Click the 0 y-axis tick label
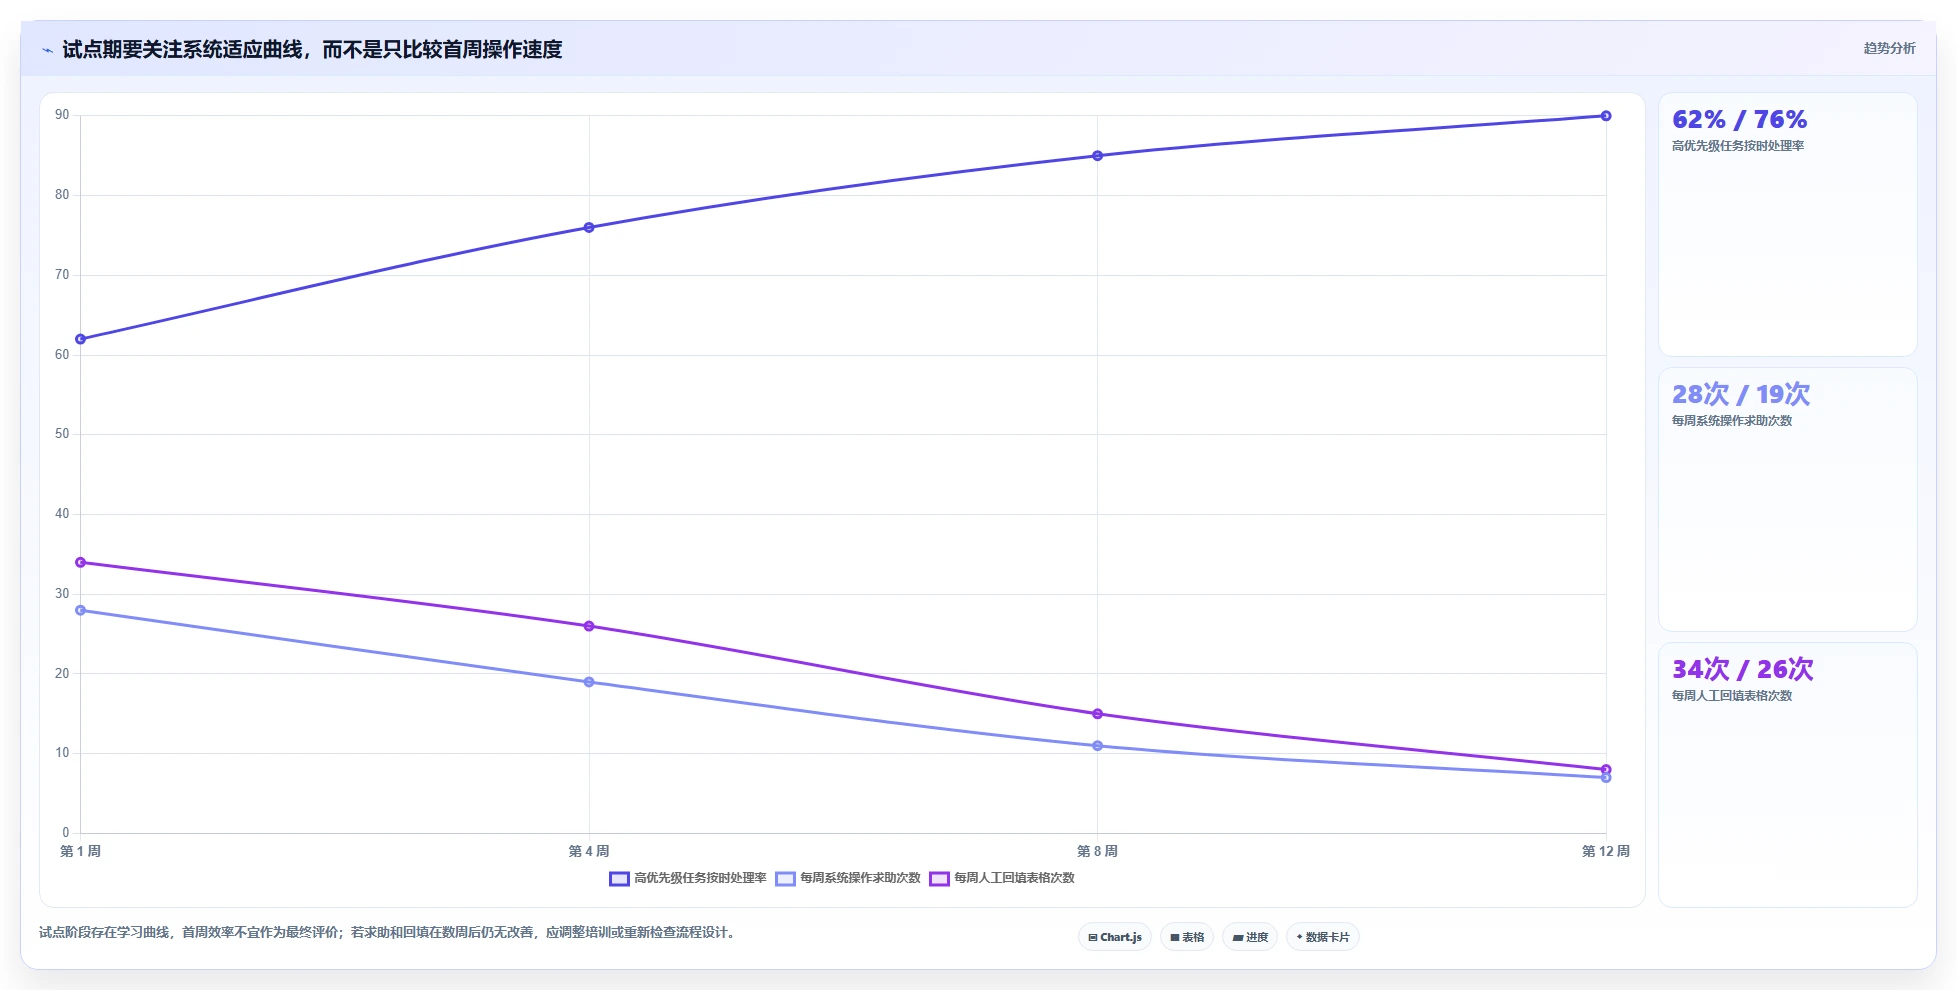Image resolution: width=1957 pixels, height=990 pixels. 66,833
